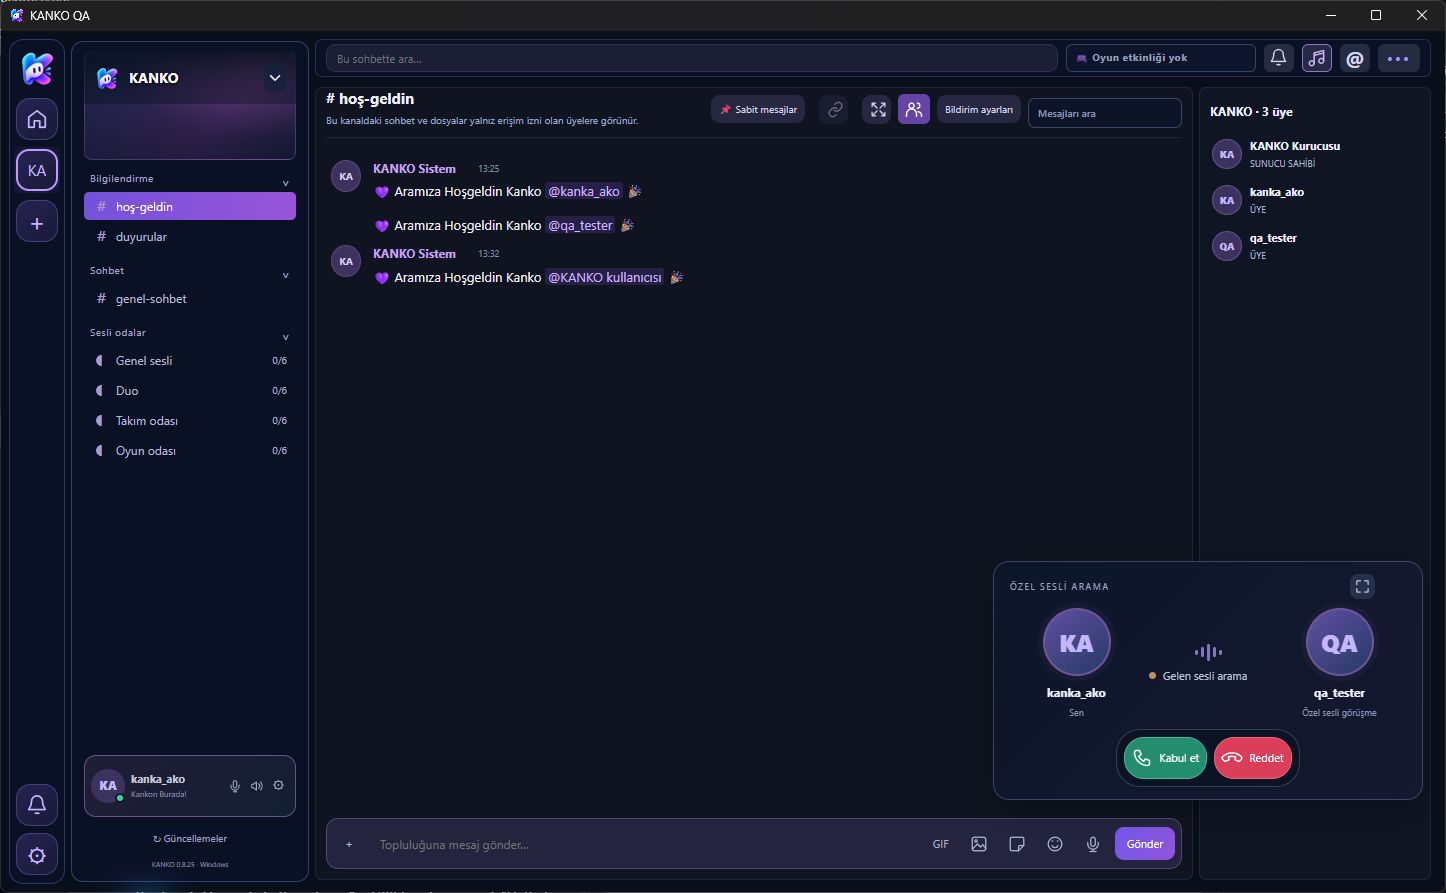
Task: Toggle the member list people icon
Action: [x=914, y=109]
